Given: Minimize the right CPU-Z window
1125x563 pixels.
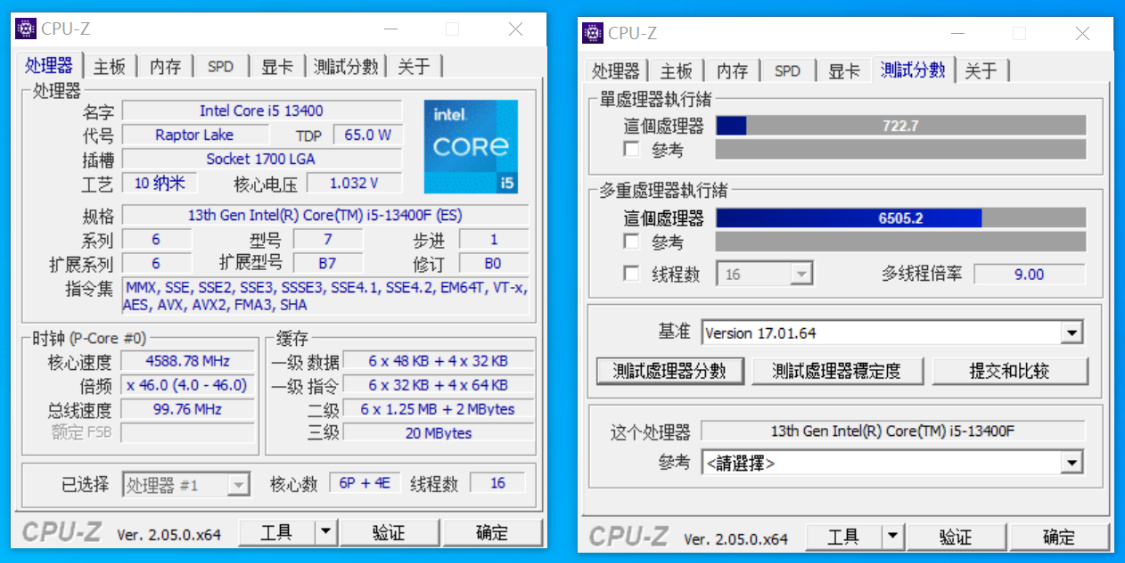Looking at the screenshot, I should tap(958, 33).
